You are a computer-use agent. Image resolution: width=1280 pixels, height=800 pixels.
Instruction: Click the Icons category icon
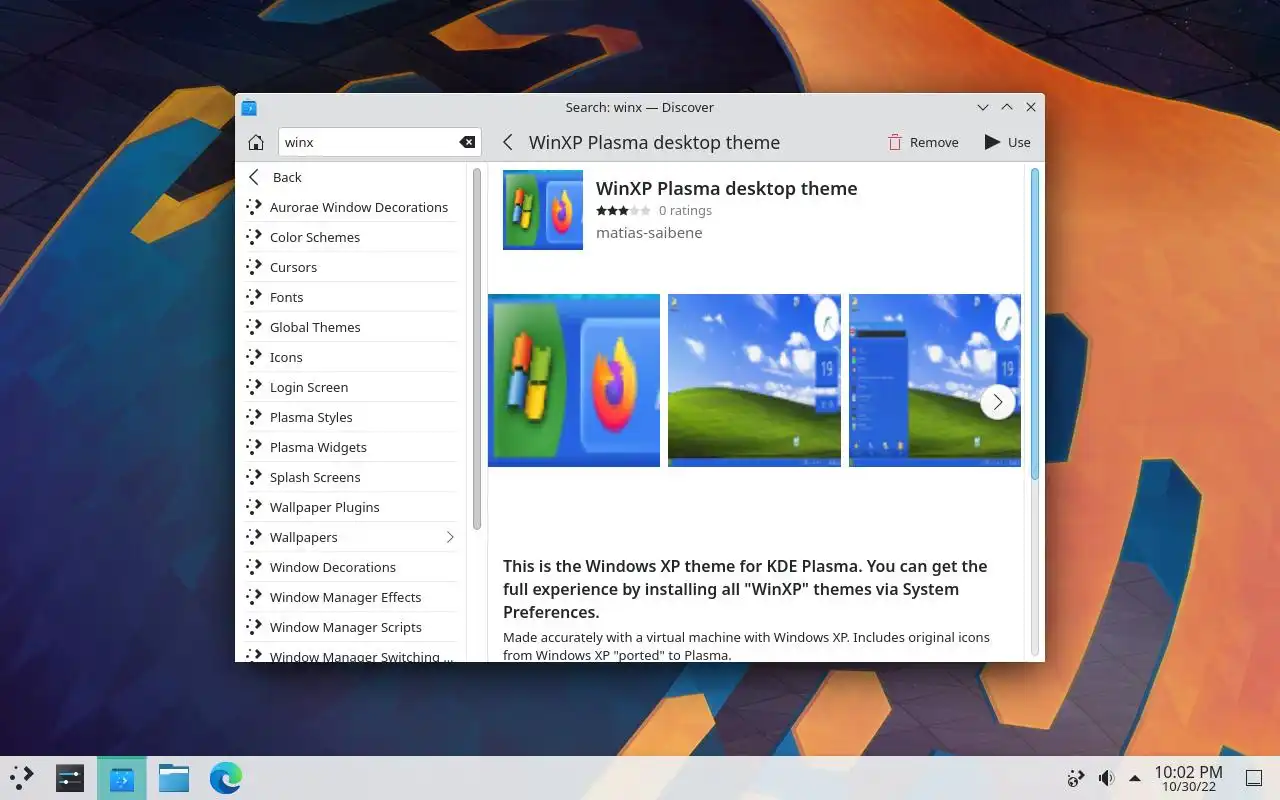(254, 357)
